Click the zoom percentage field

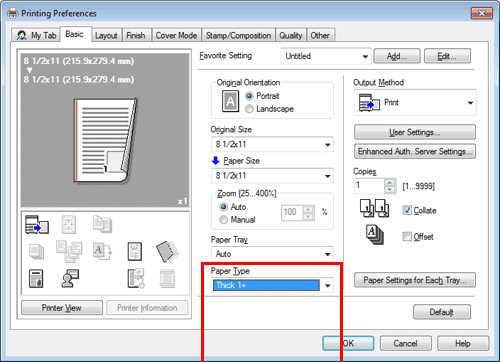coord(292,212)
